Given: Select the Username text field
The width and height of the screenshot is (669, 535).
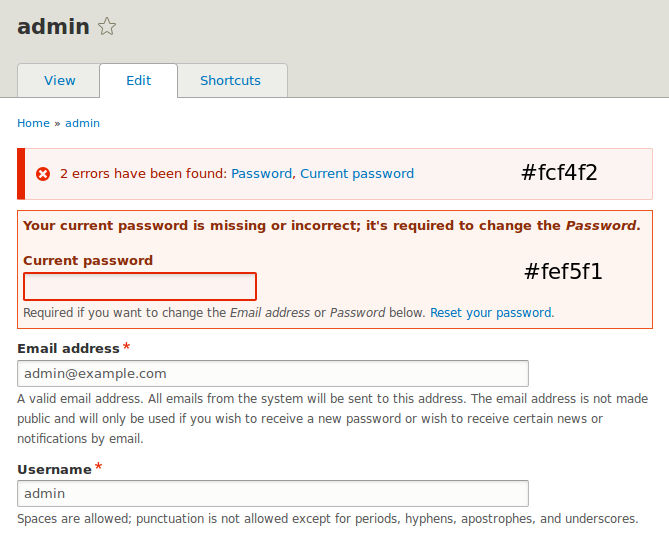Looking at the screenshot, I should (x=273, y=493).
